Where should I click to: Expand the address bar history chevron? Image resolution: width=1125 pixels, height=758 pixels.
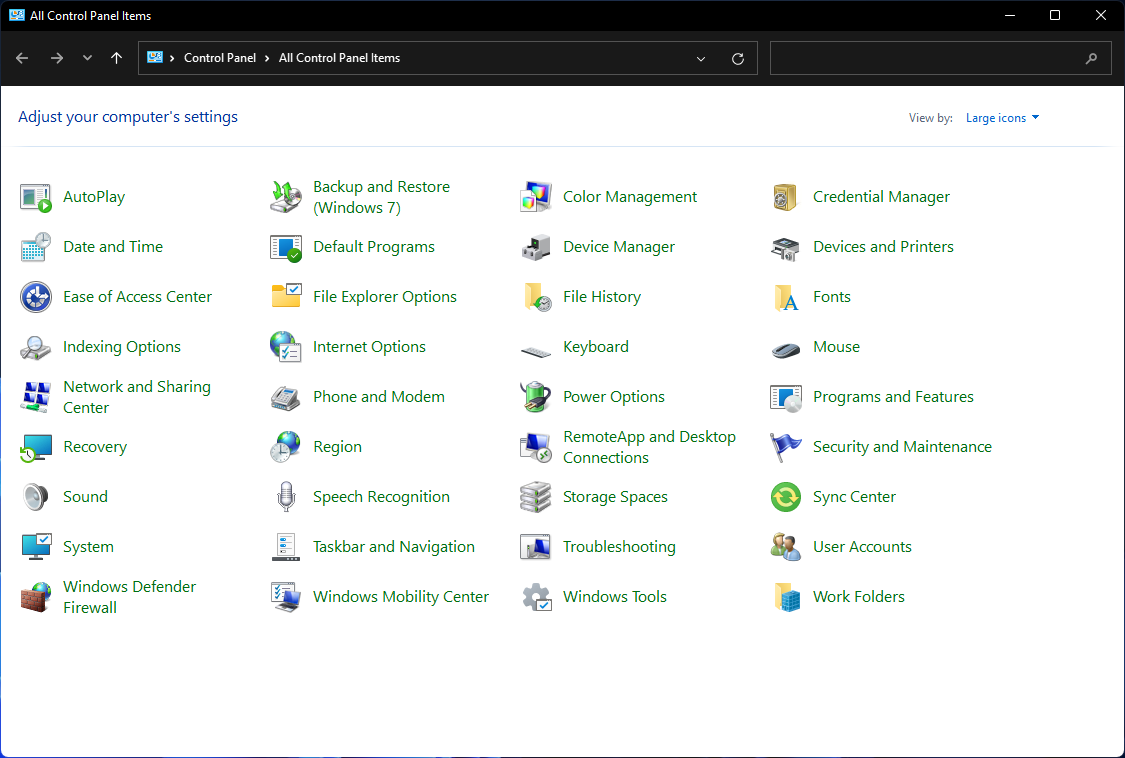pos(700,58)
